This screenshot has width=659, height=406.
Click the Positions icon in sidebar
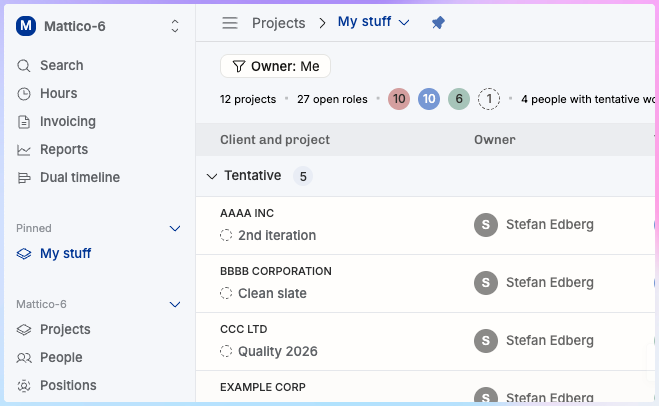(25, 386)
